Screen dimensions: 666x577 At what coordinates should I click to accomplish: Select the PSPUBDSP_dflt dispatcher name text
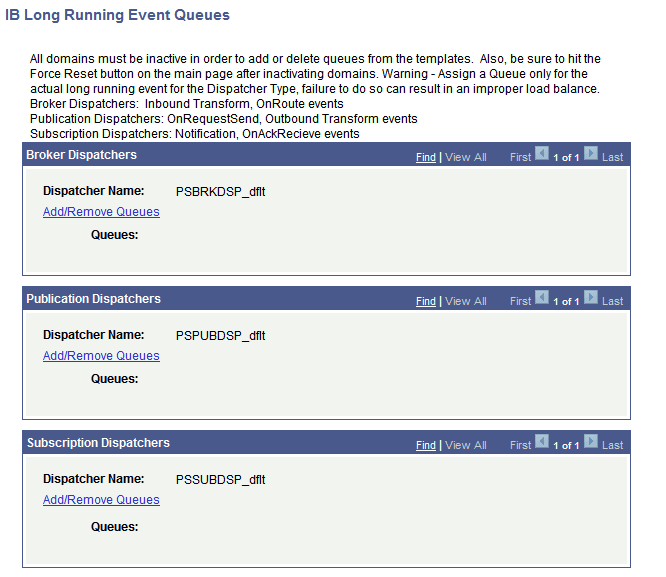[220, 336]
